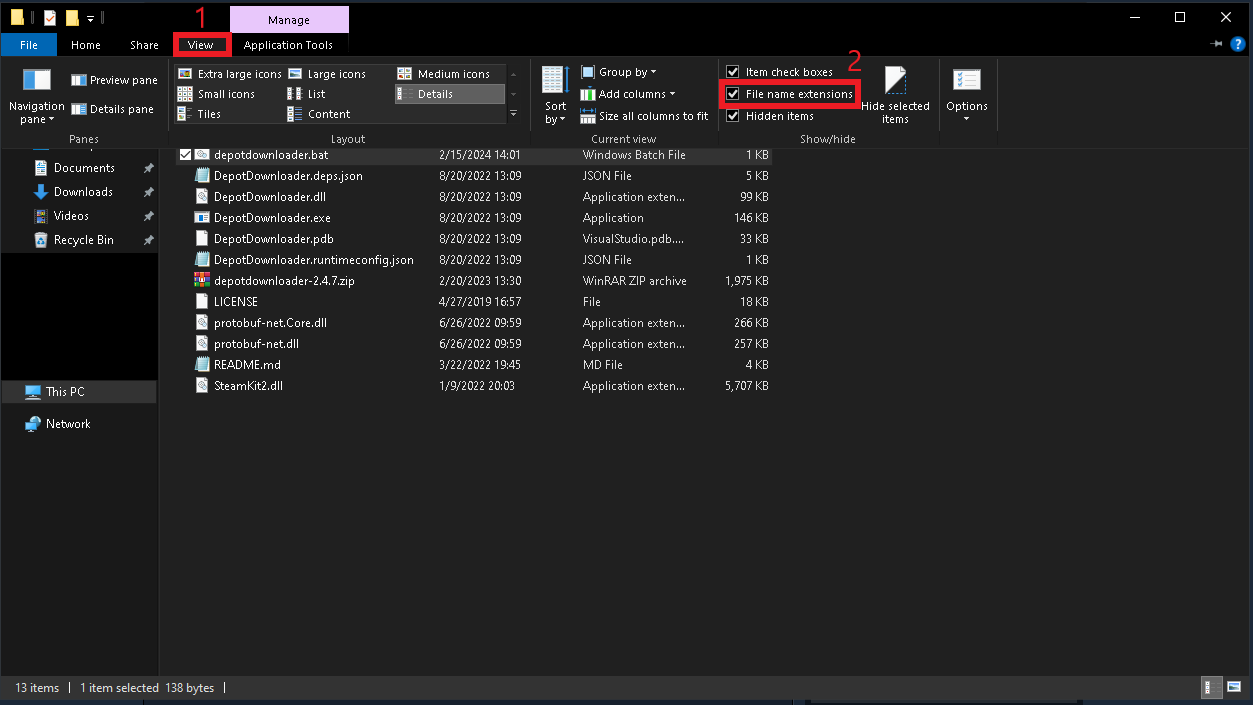Select the DepotDownloader.pdb file
1253x705 pixels.
coord(274,239)
